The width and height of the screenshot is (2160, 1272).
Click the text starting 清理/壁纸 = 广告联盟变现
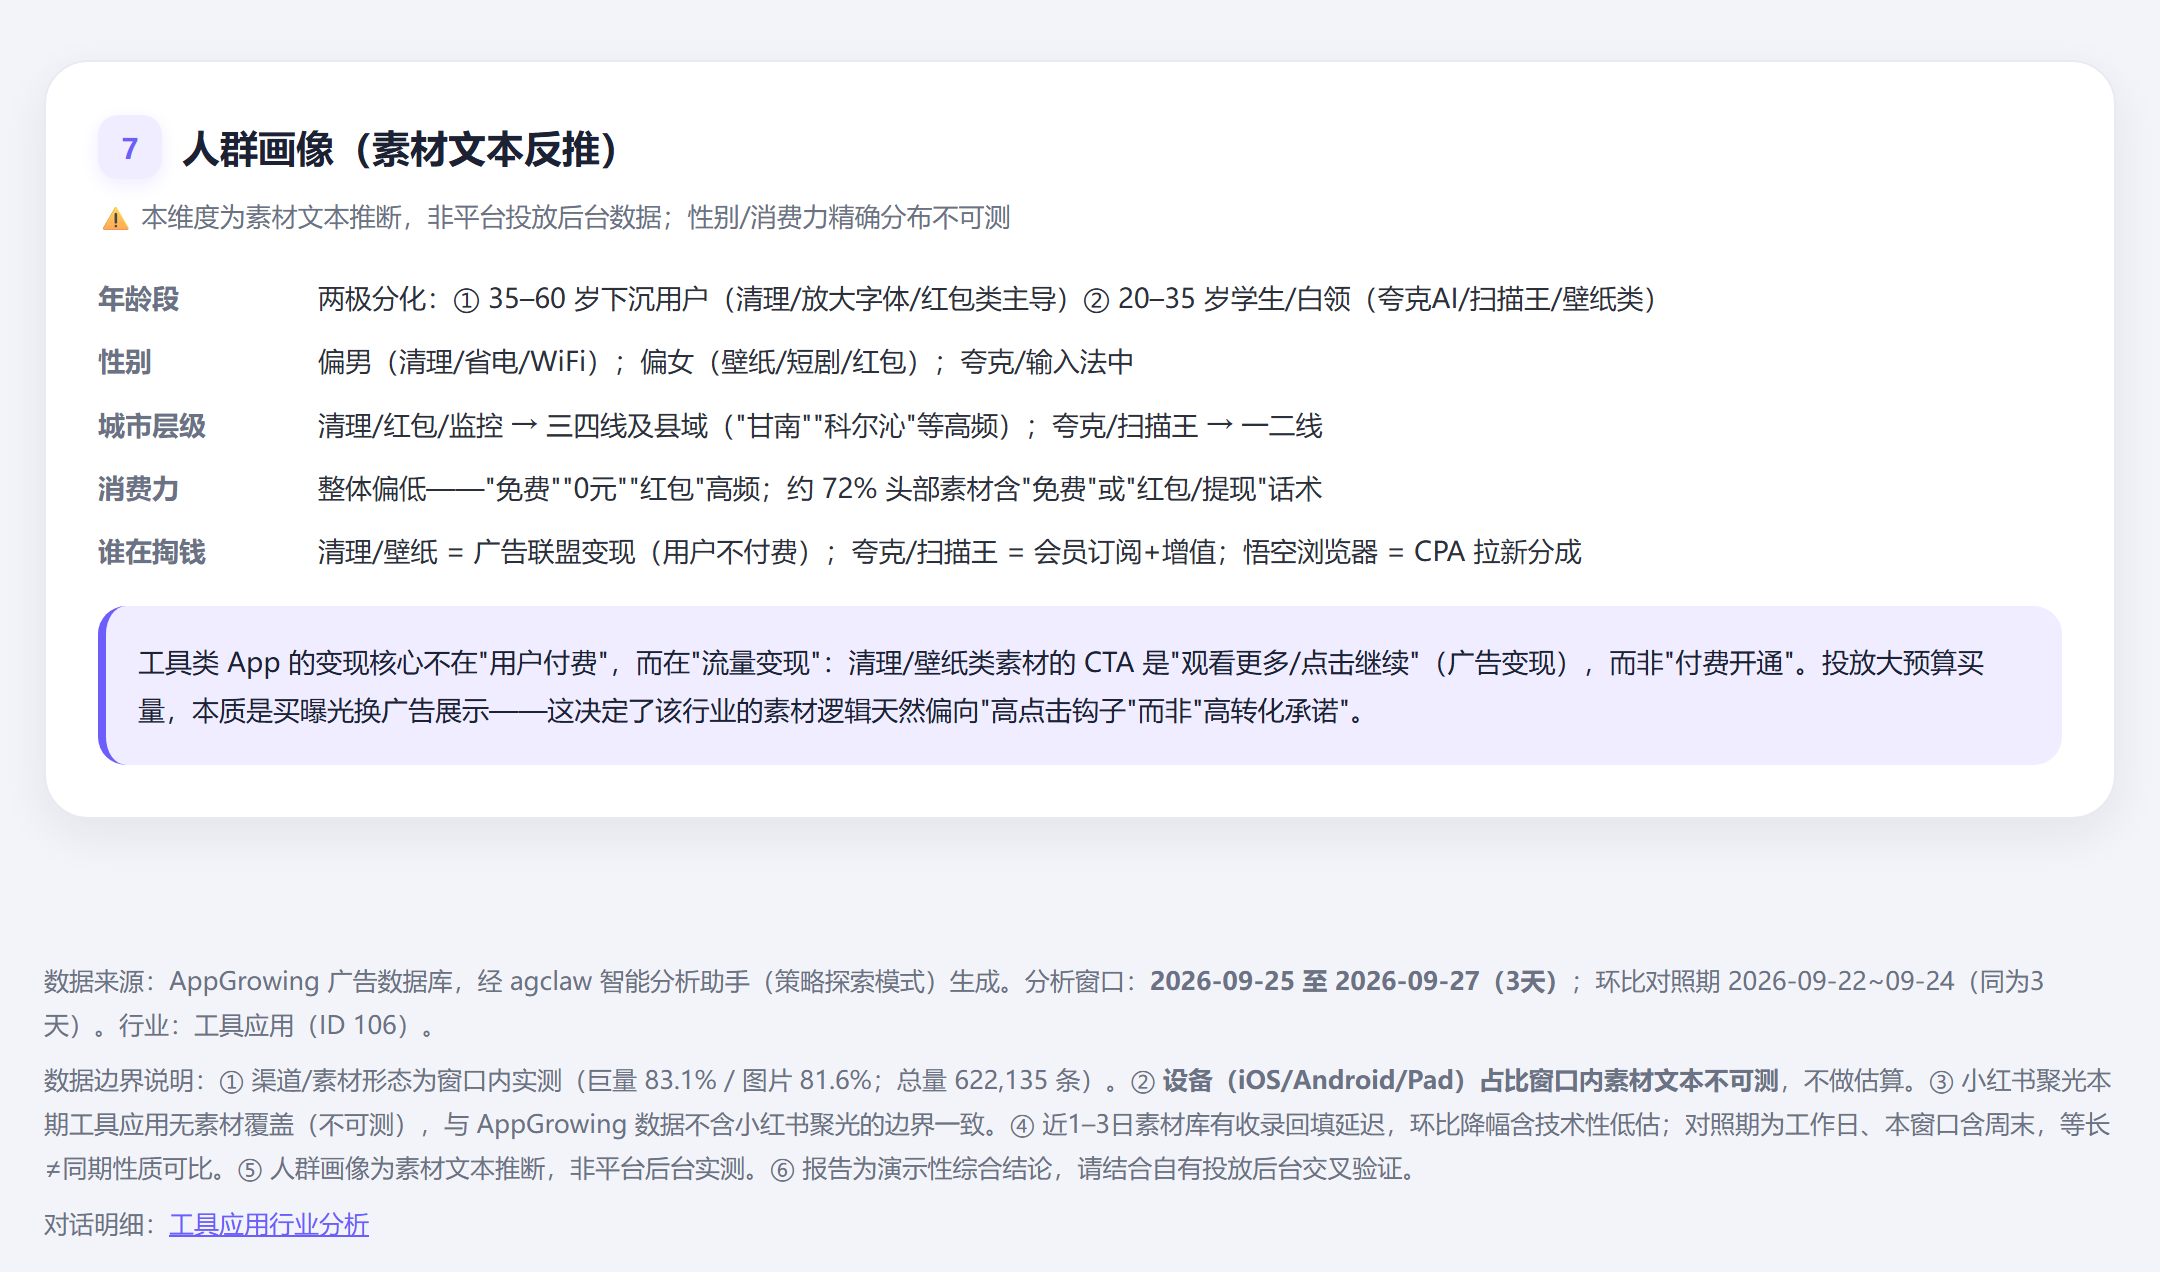click(950, 552)
